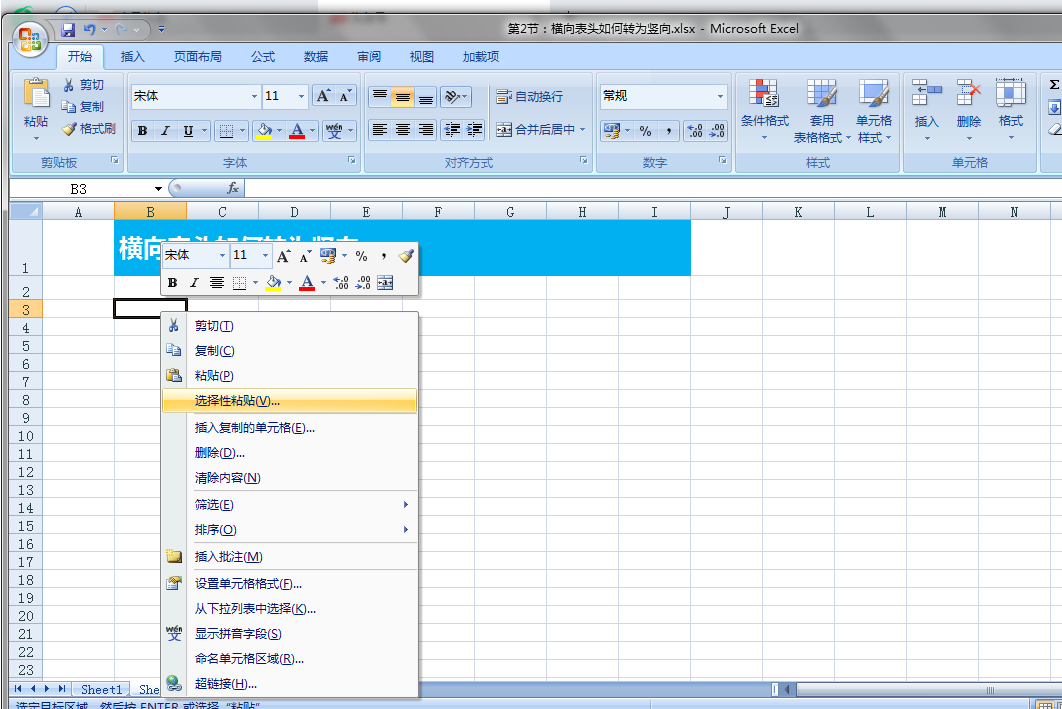The image size is (1062, 709).
Task: Toggle Italic in ribbon font group
Action: tap(165, 131)
